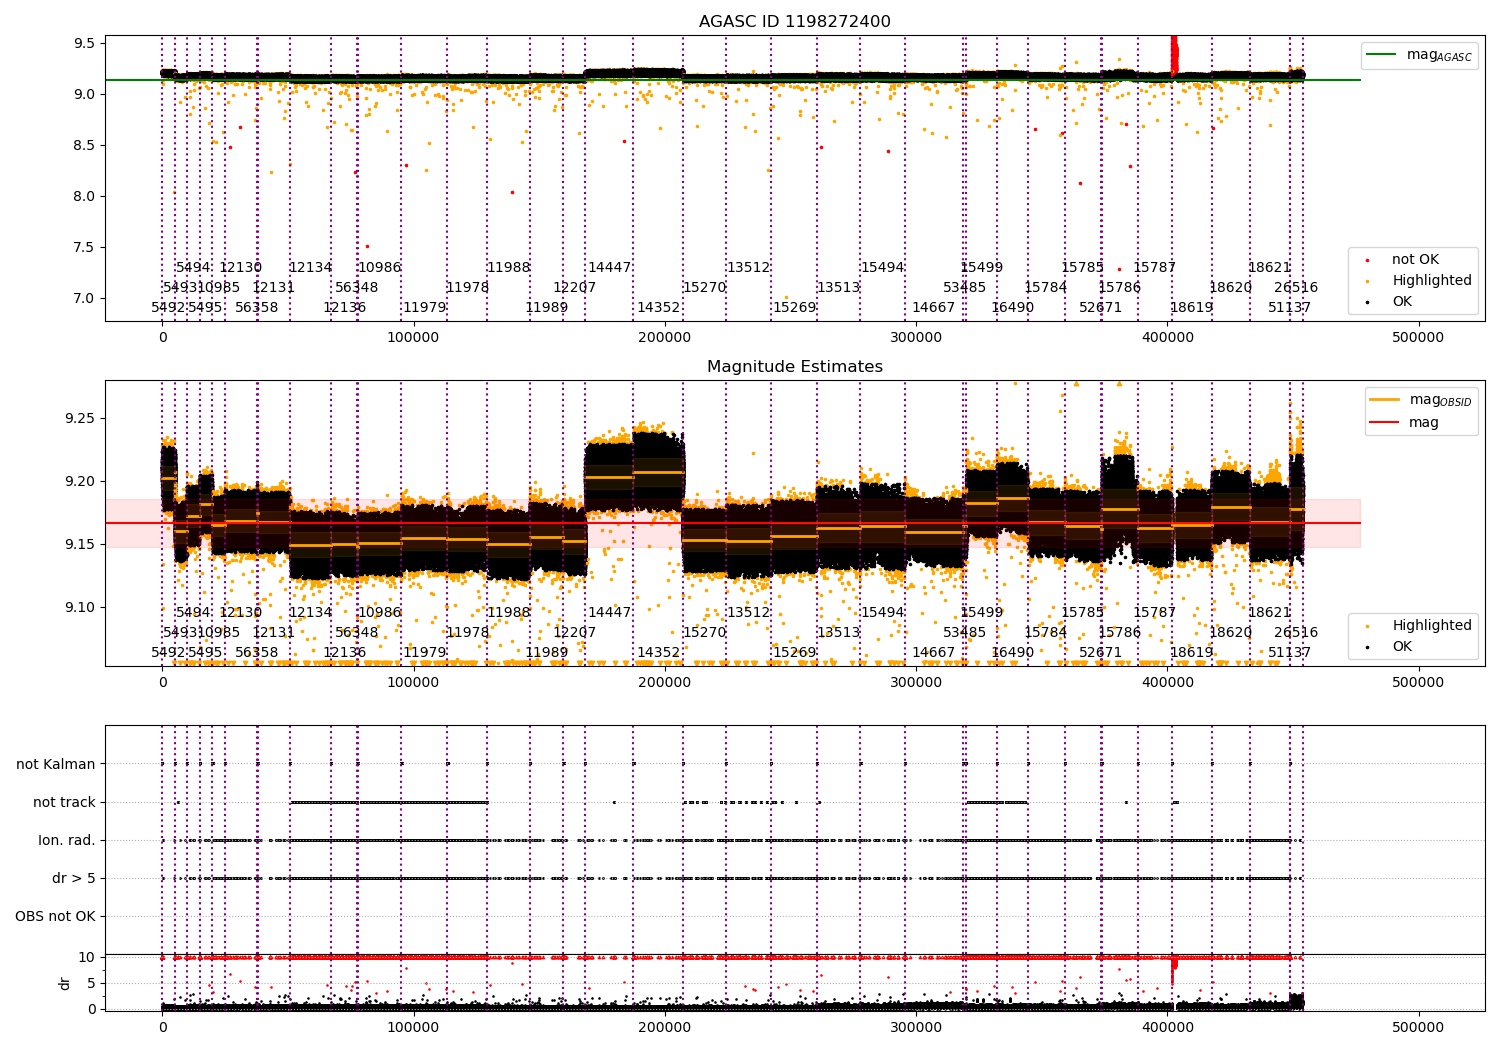Click OBSID label '16490' in top panel

1012,308
